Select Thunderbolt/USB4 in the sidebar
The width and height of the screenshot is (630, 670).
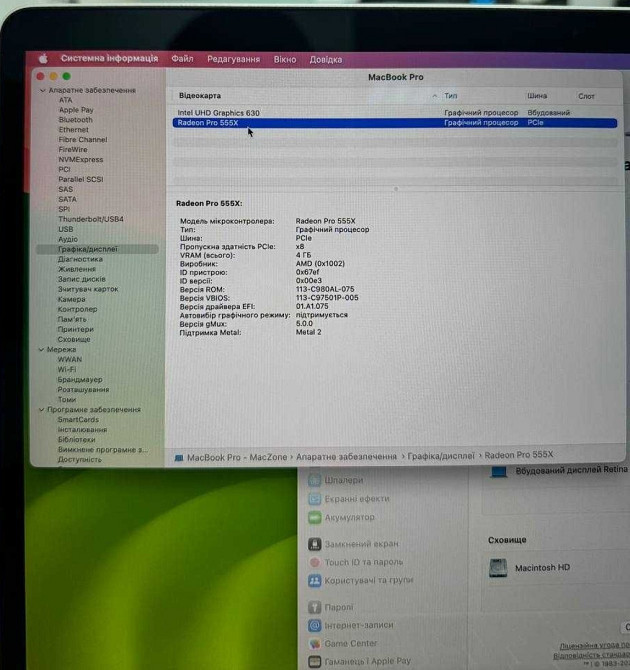tap(91, 219)
